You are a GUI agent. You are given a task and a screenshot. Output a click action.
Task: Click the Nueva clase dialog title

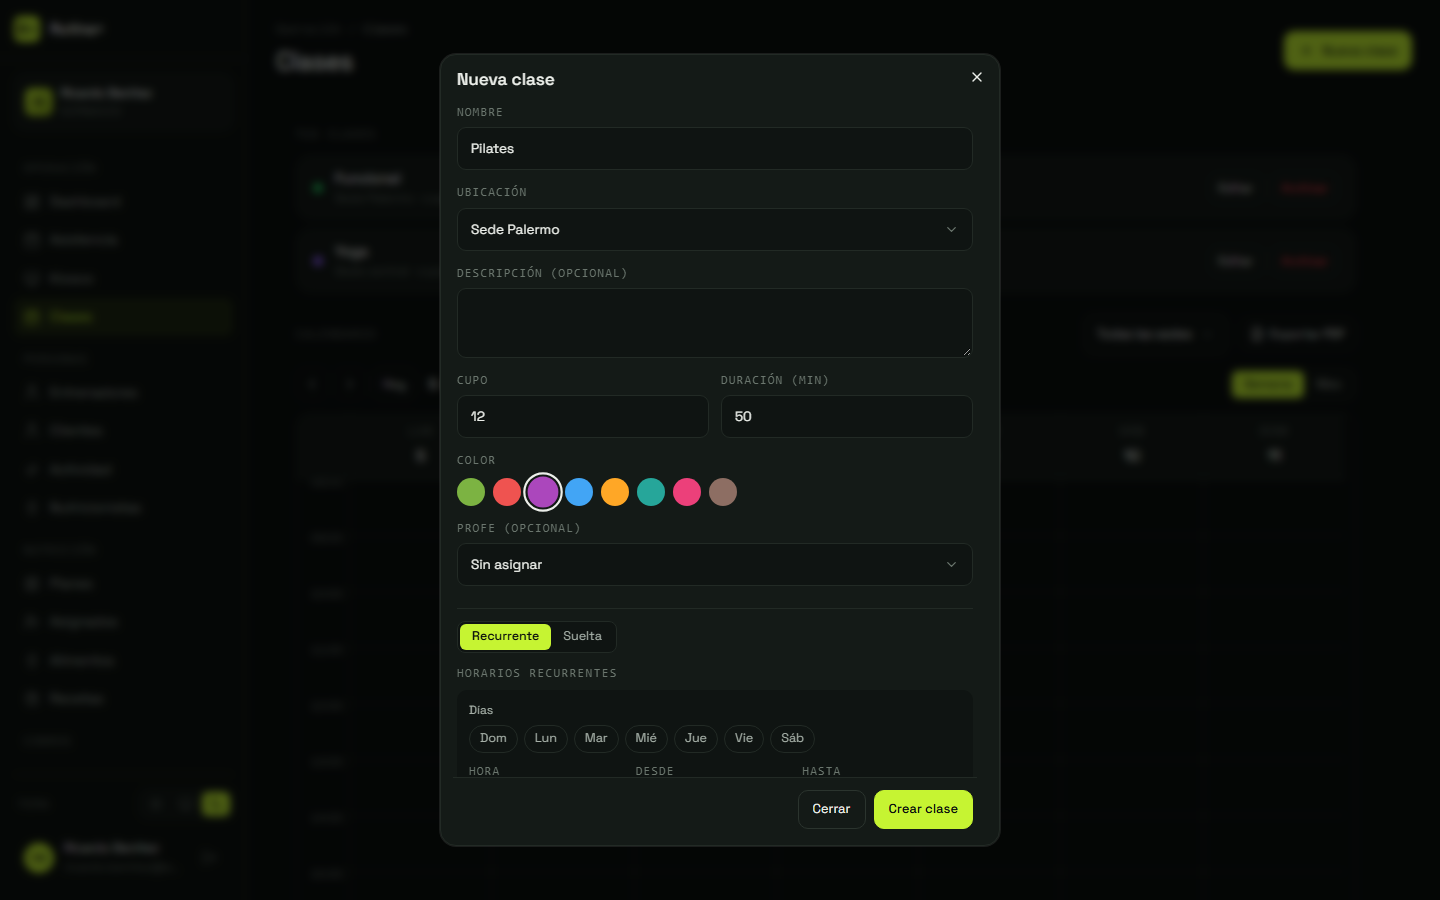(506, 79)
